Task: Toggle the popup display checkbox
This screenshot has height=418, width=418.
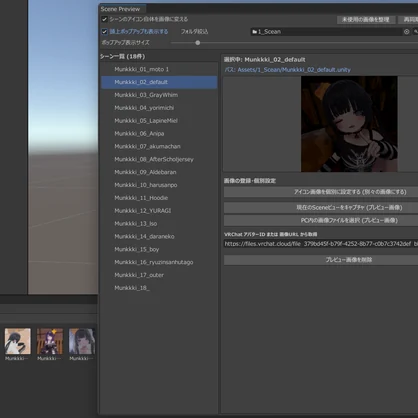Action: point(104,31)
